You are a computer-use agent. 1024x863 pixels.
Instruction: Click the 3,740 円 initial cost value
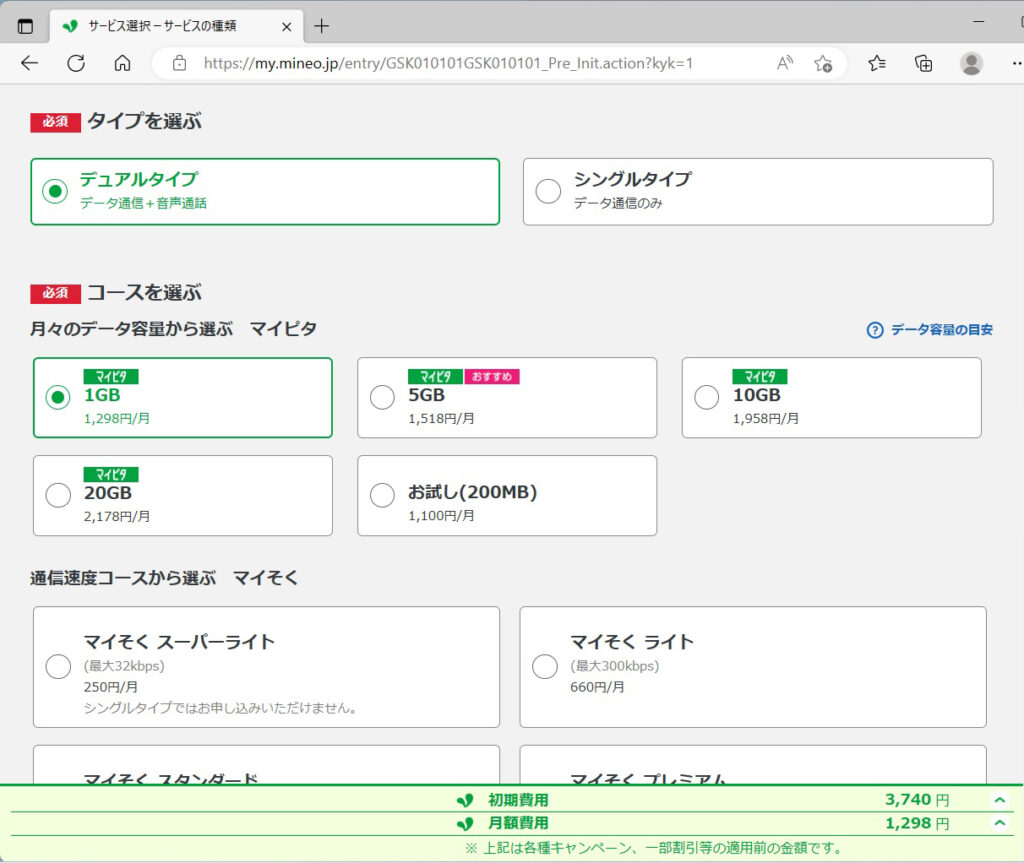click(x=917, y=800)
